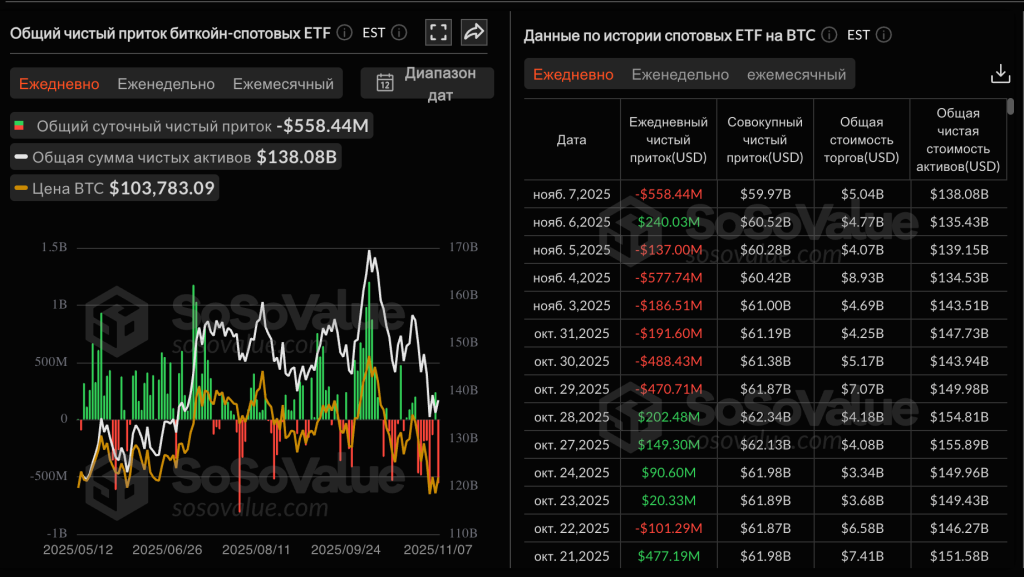Screen dimensions: 1024x577
Task: Expand the chart to fullscreen
Action: (438, 32)
